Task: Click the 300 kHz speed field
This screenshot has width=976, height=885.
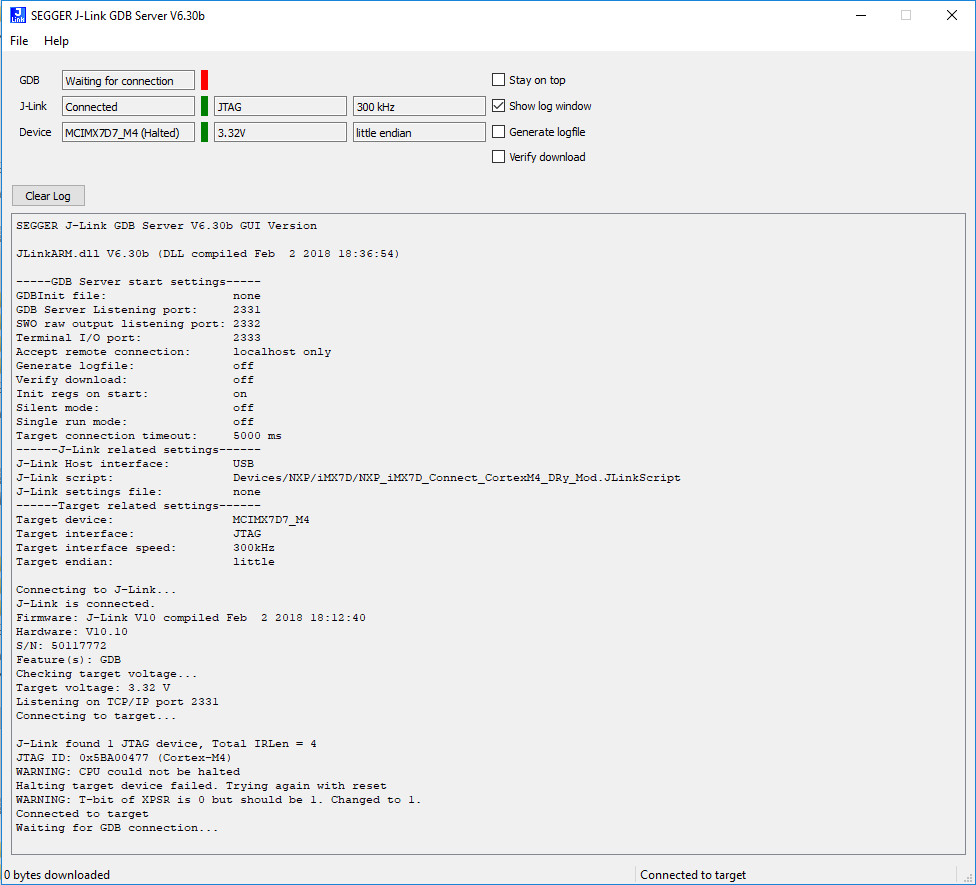Action: (x=419, y=106)
